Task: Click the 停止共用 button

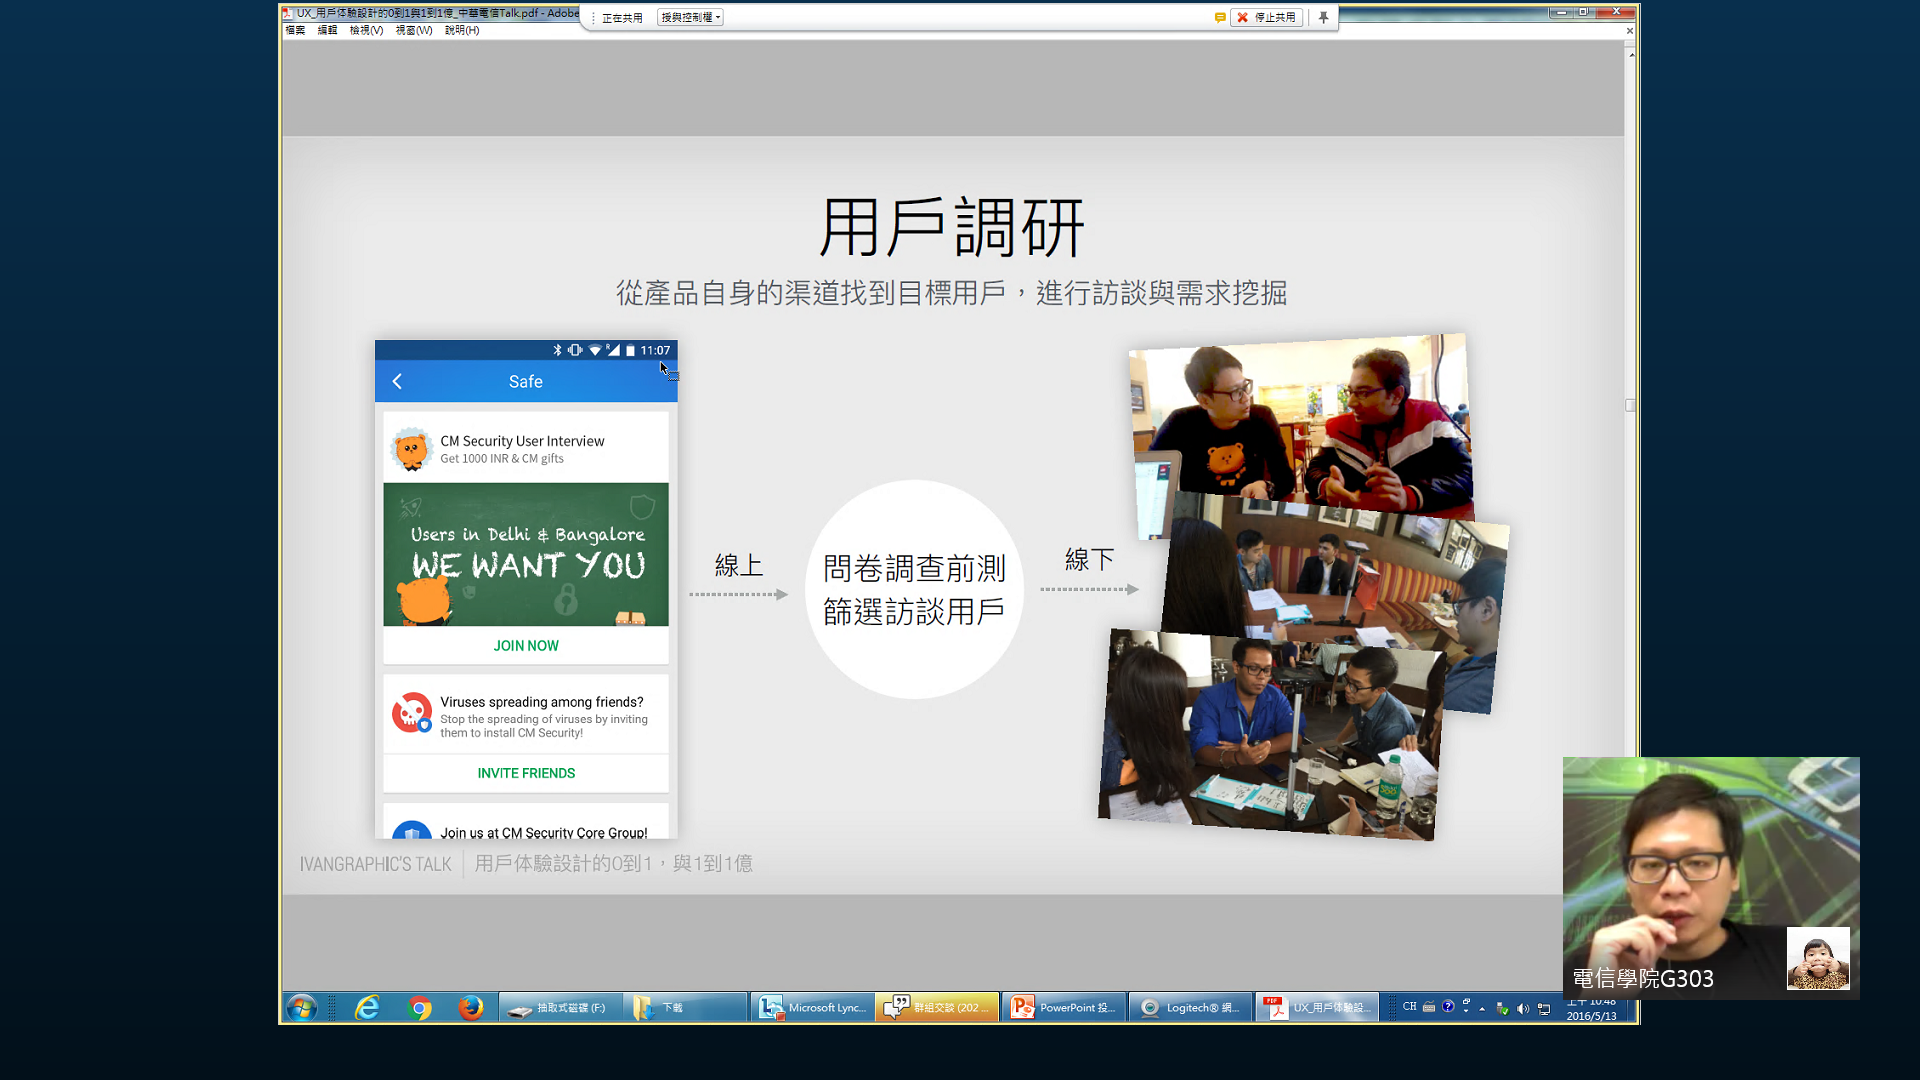Action: click(1267, 17)
